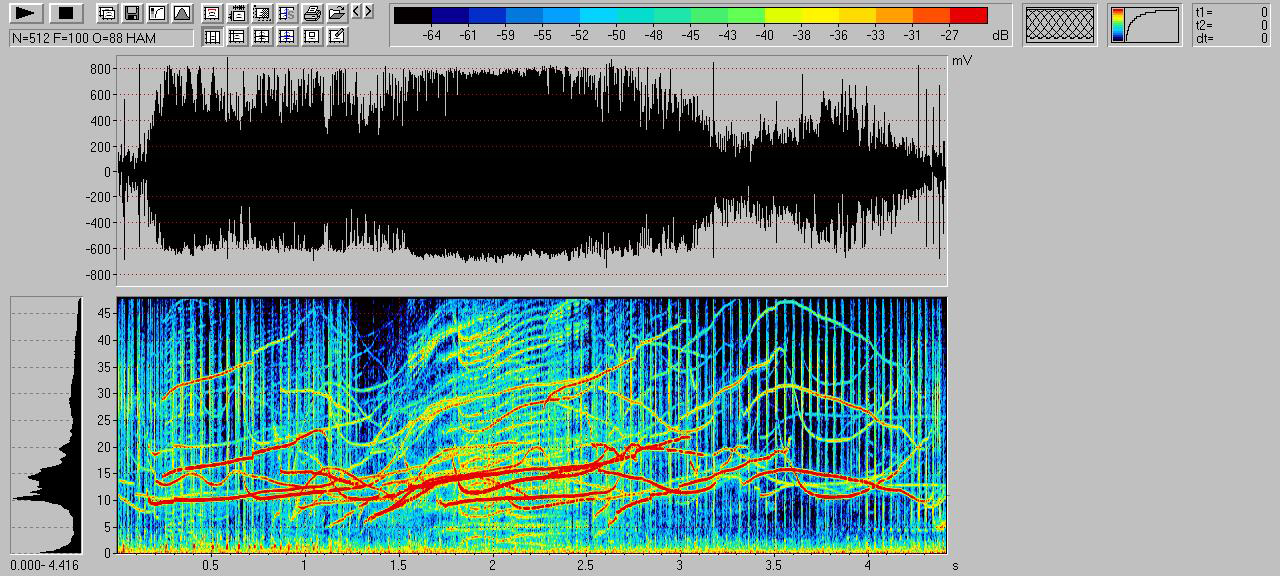Click the overlapping windows icon
Image resolution: width=1280 pixels, height=576 pixels.
click(x=106, y=13)
